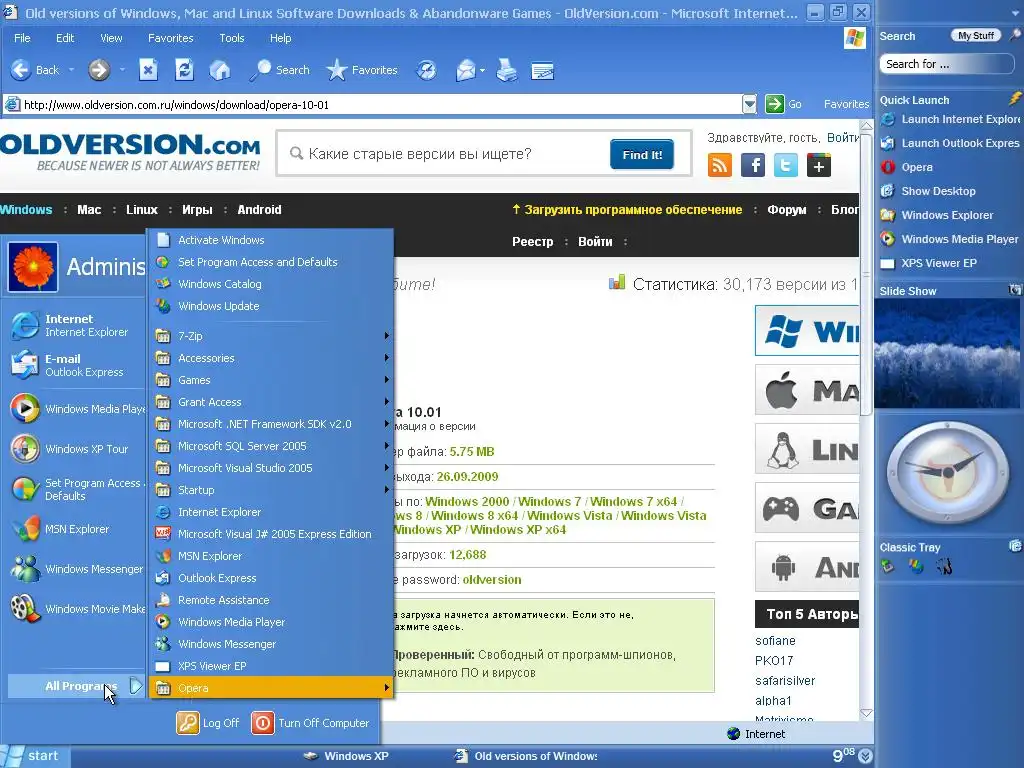Click the Find It! button
1024x768 pixels.
642,154
